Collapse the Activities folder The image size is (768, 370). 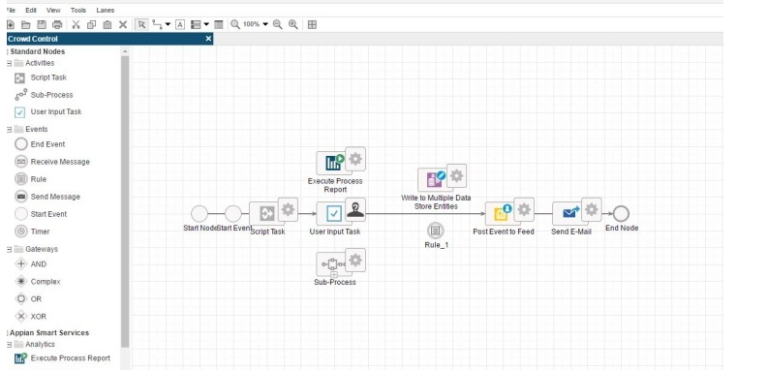(x=9, y=63)
